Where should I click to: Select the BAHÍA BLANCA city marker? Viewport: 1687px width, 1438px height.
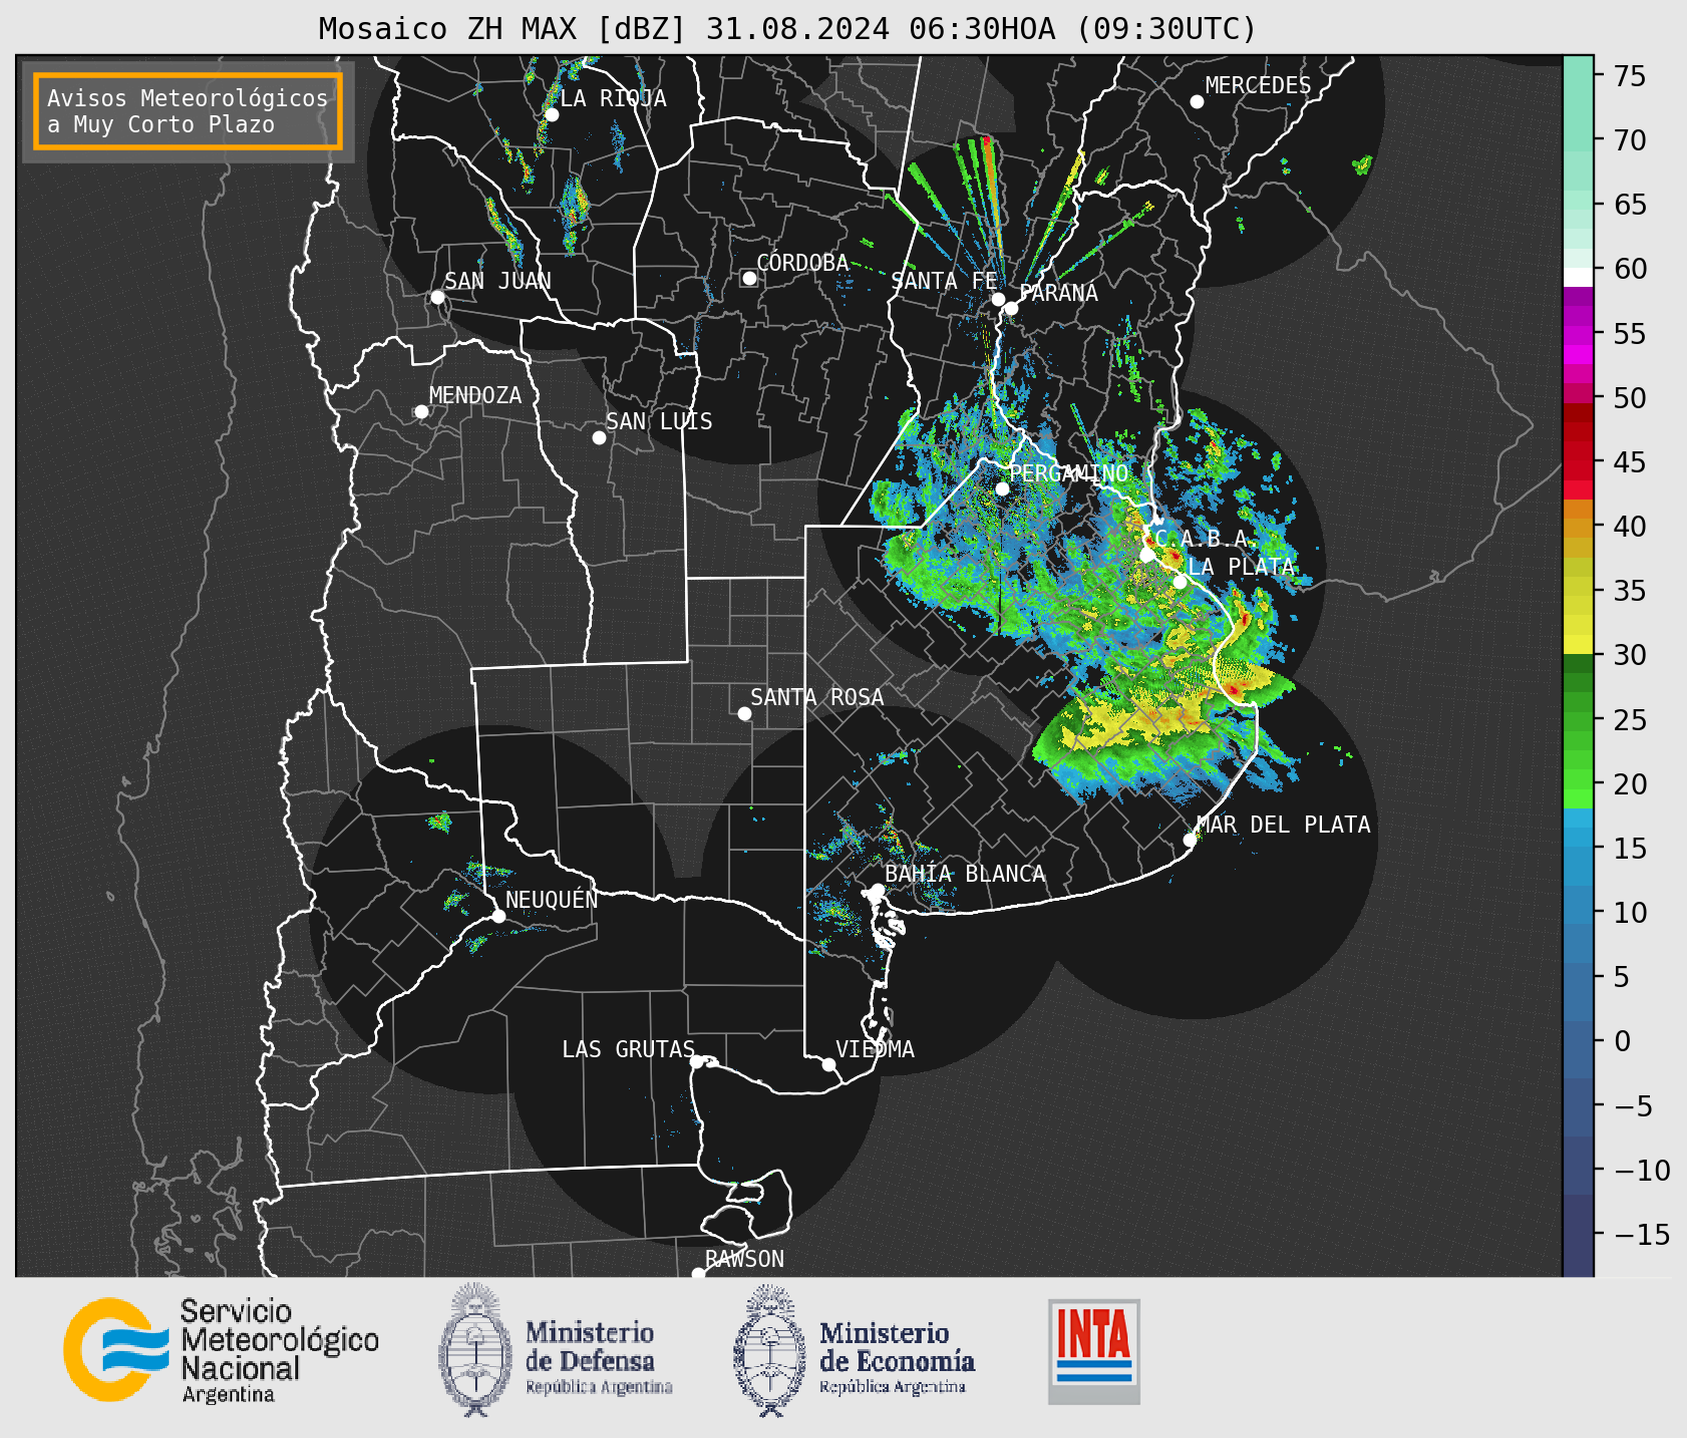(877, 890)
